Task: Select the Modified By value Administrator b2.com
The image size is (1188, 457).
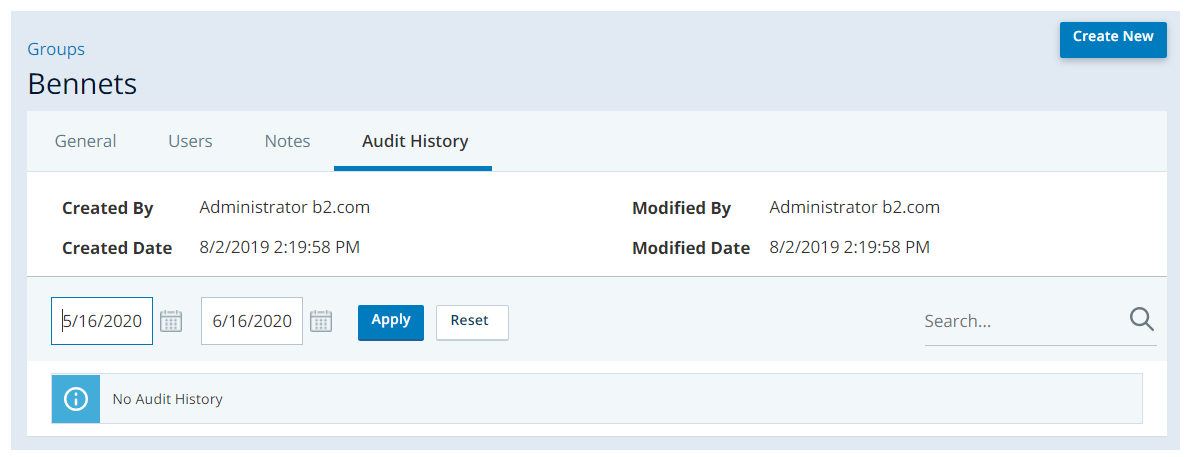Action: tap(854, 208)
